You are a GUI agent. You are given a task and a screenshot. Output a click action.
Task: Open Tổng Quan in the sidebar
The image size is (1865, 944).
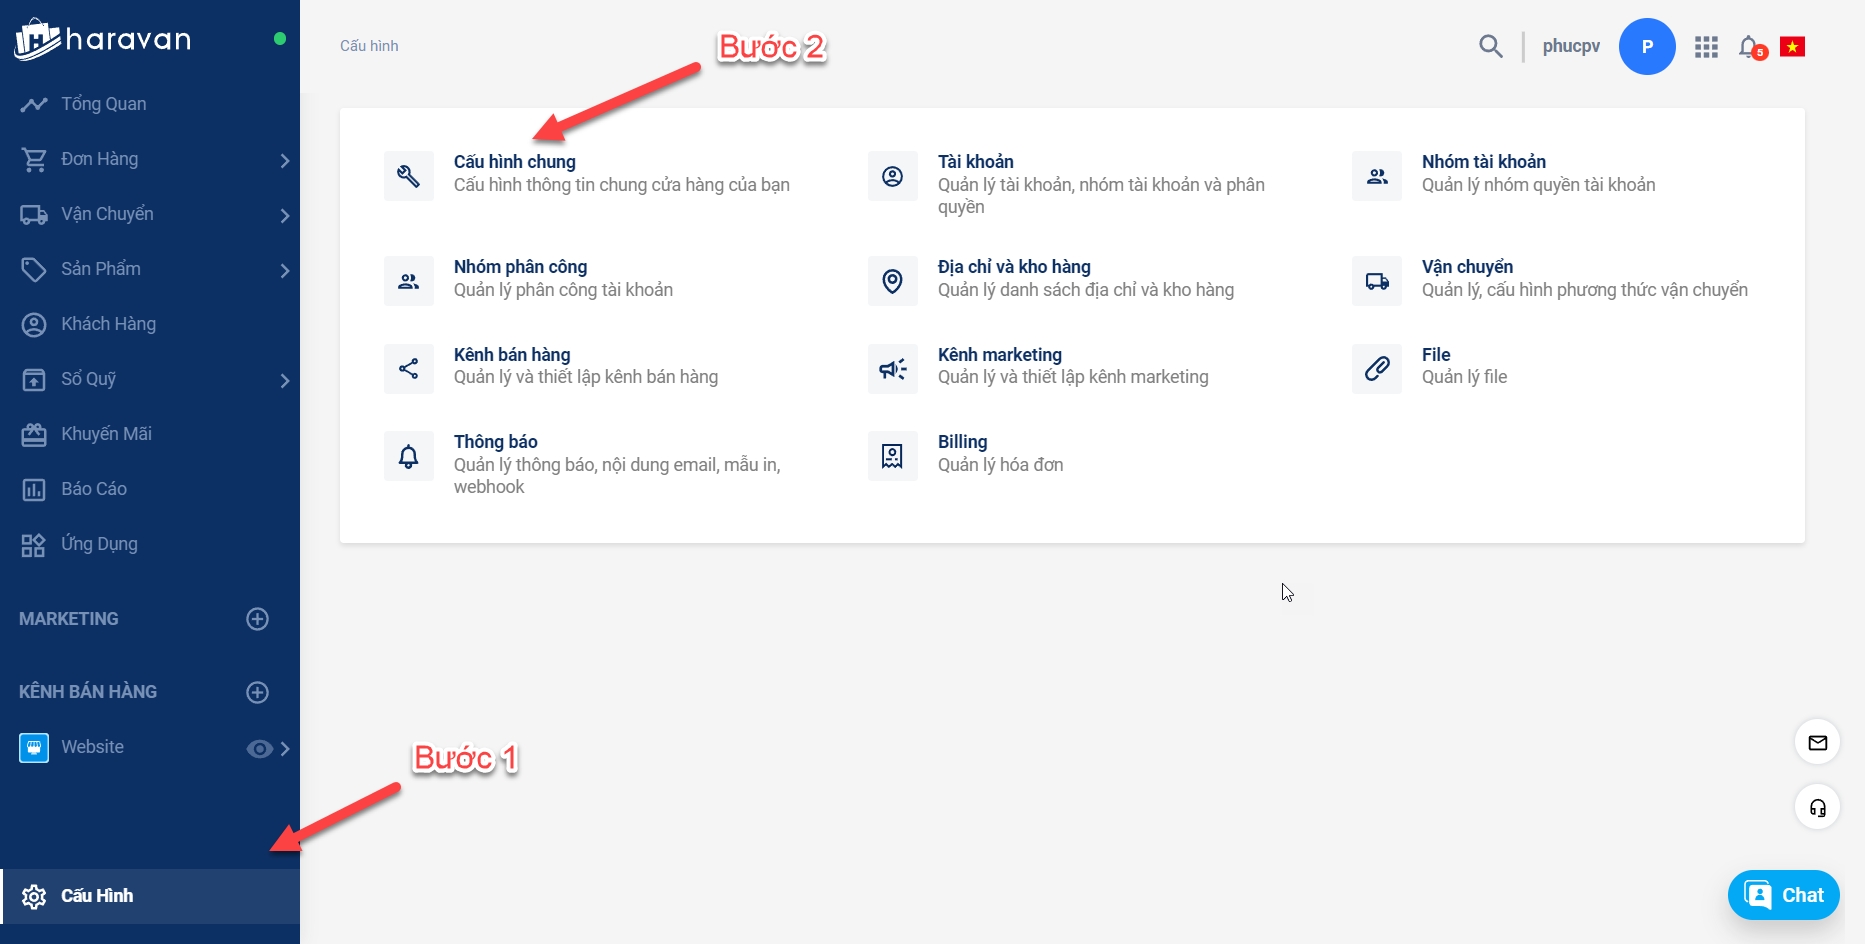[103, 104]
